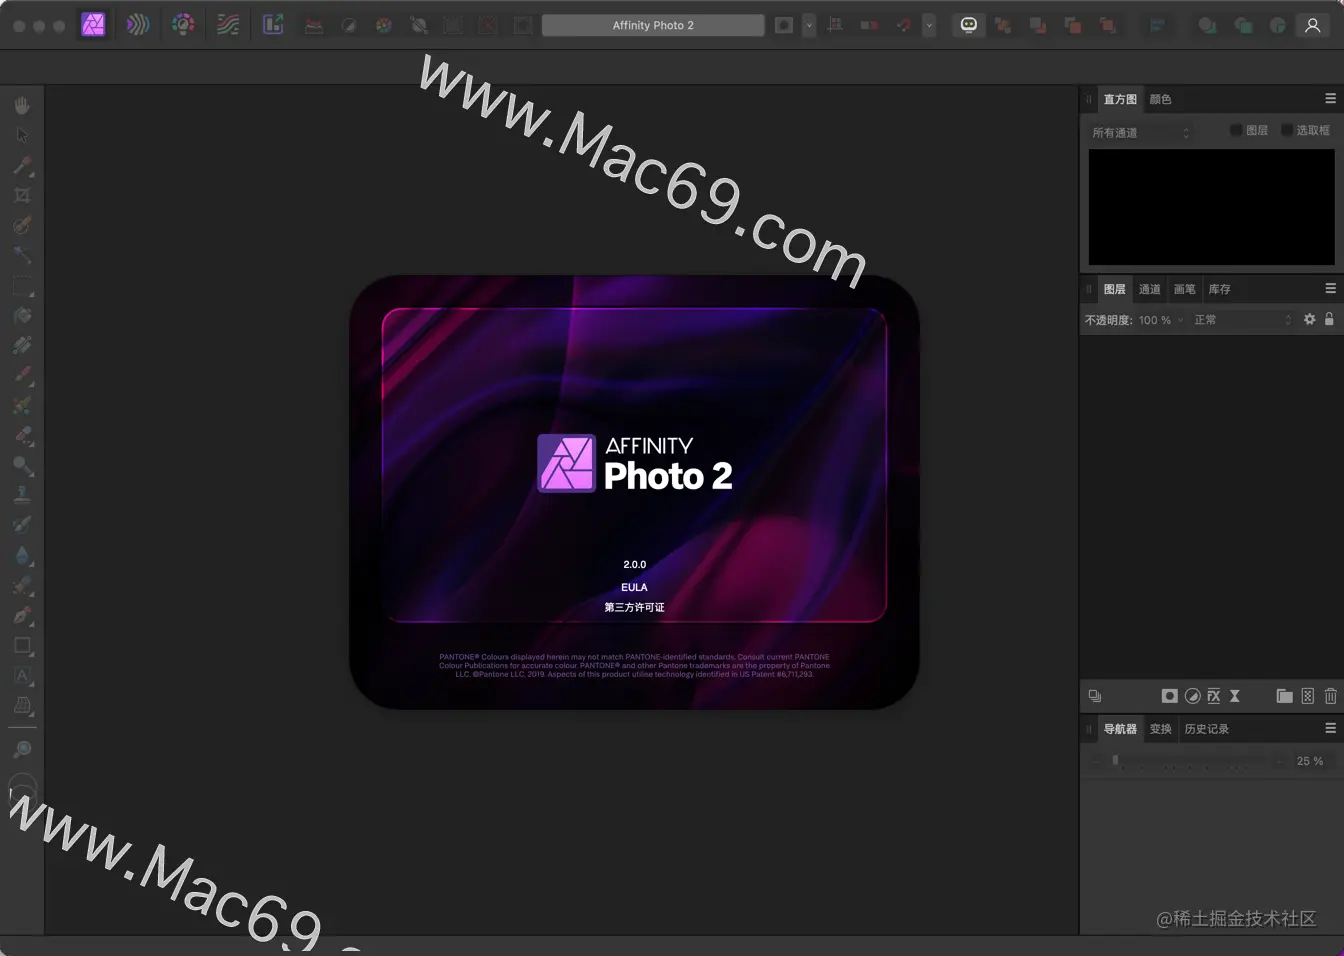Select the Dodge Brush tool
The image size is (1344, 956).
click(22, 466)
